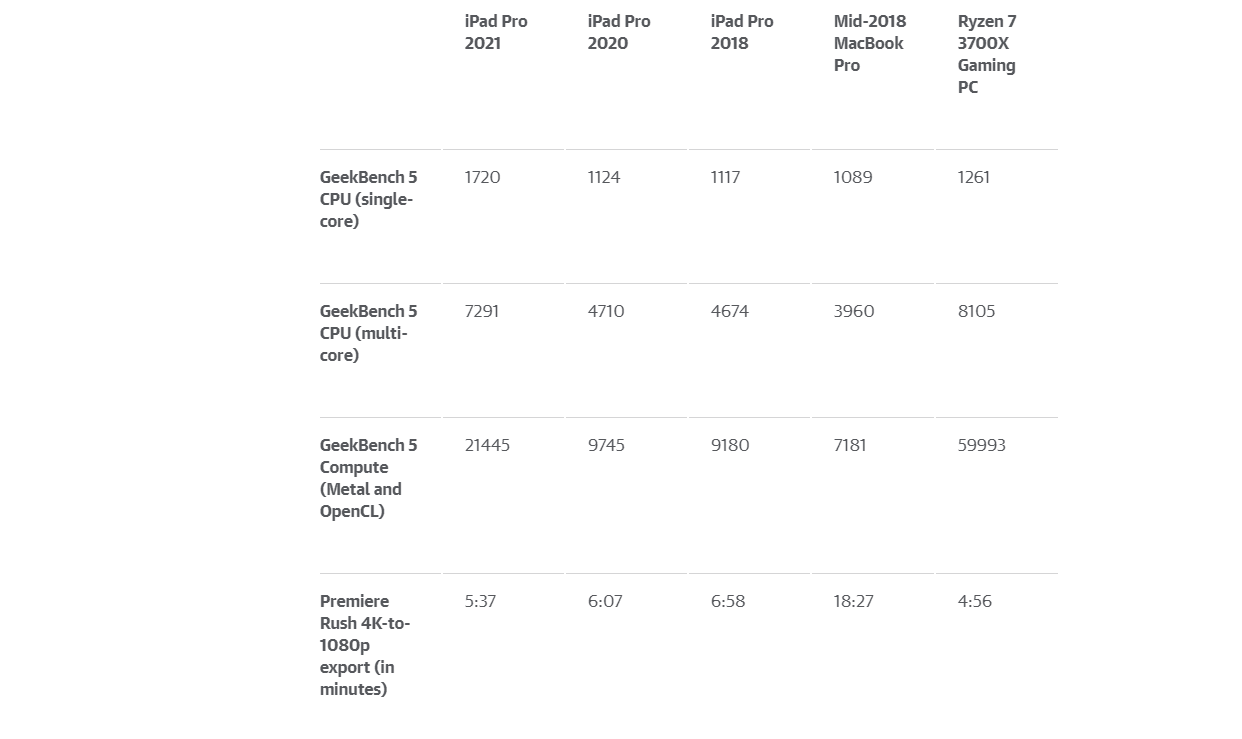Select the iPad Pro 2020 column header

pyautogui.click(x=619, y=32)
